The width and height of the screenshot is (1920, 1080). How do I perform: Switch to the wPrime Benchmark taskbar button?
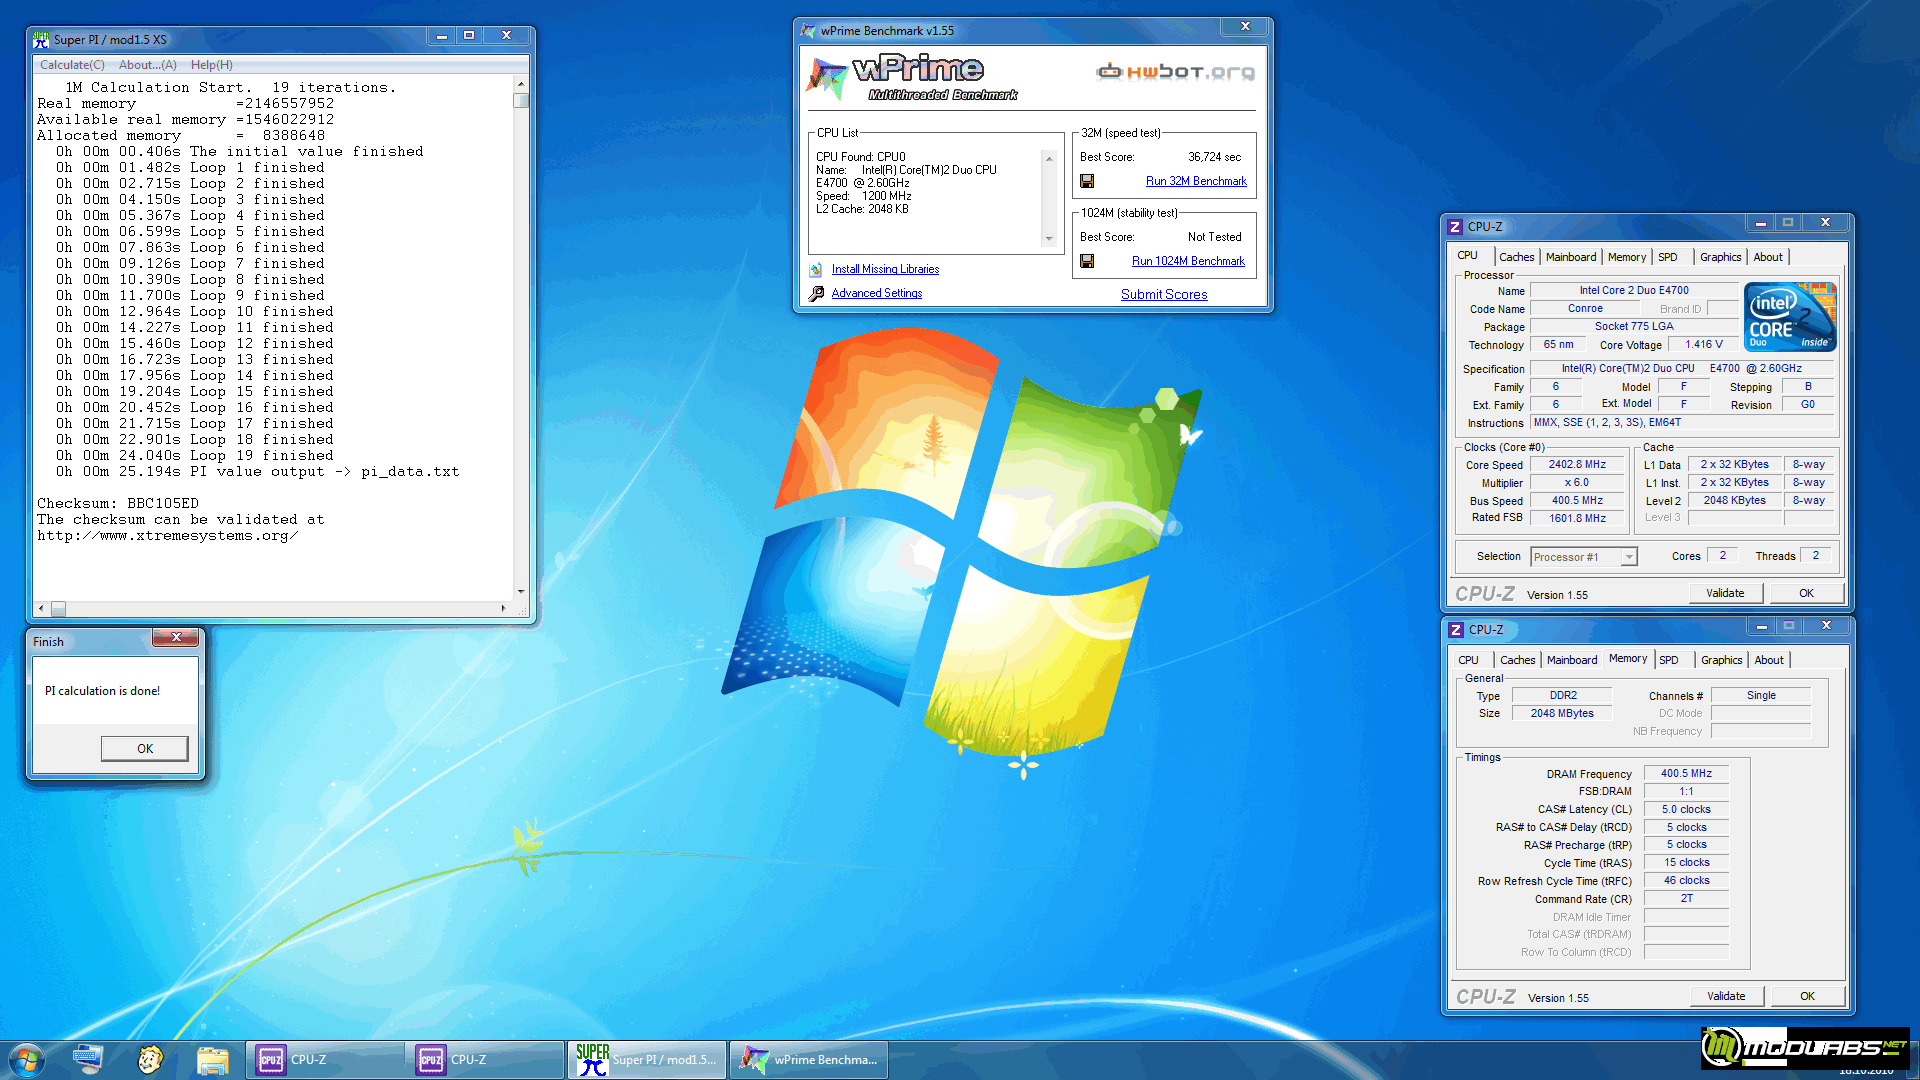tap(810, 1060)
